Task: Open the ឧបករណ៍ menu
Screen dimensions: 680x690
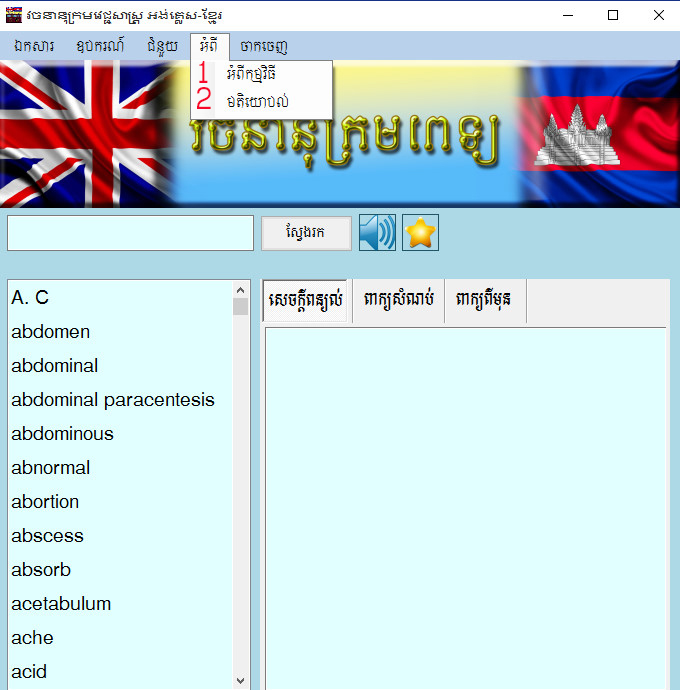Action: pos(100,46)
